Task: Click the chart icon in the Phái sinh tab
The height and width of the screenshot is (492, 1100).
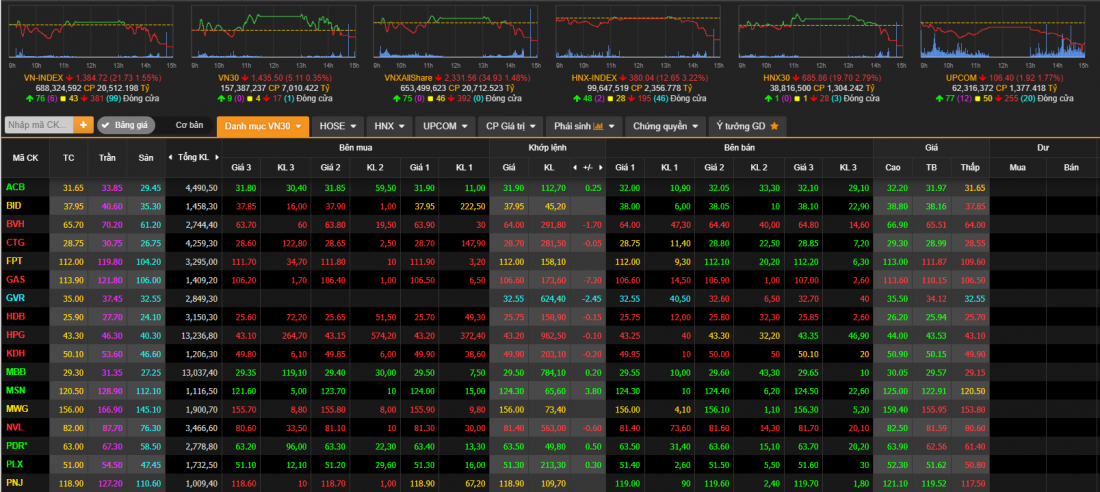Action: (598, 126)
